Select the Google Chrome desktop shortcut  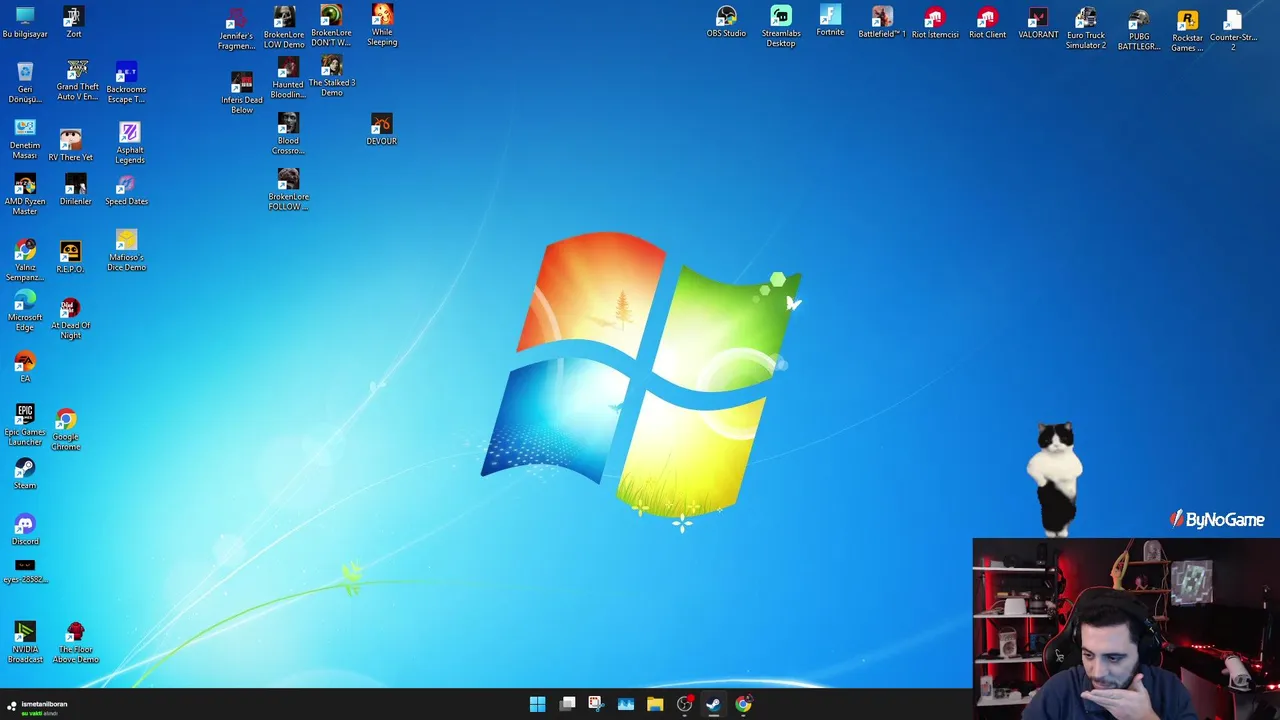(x=66, y=430)
